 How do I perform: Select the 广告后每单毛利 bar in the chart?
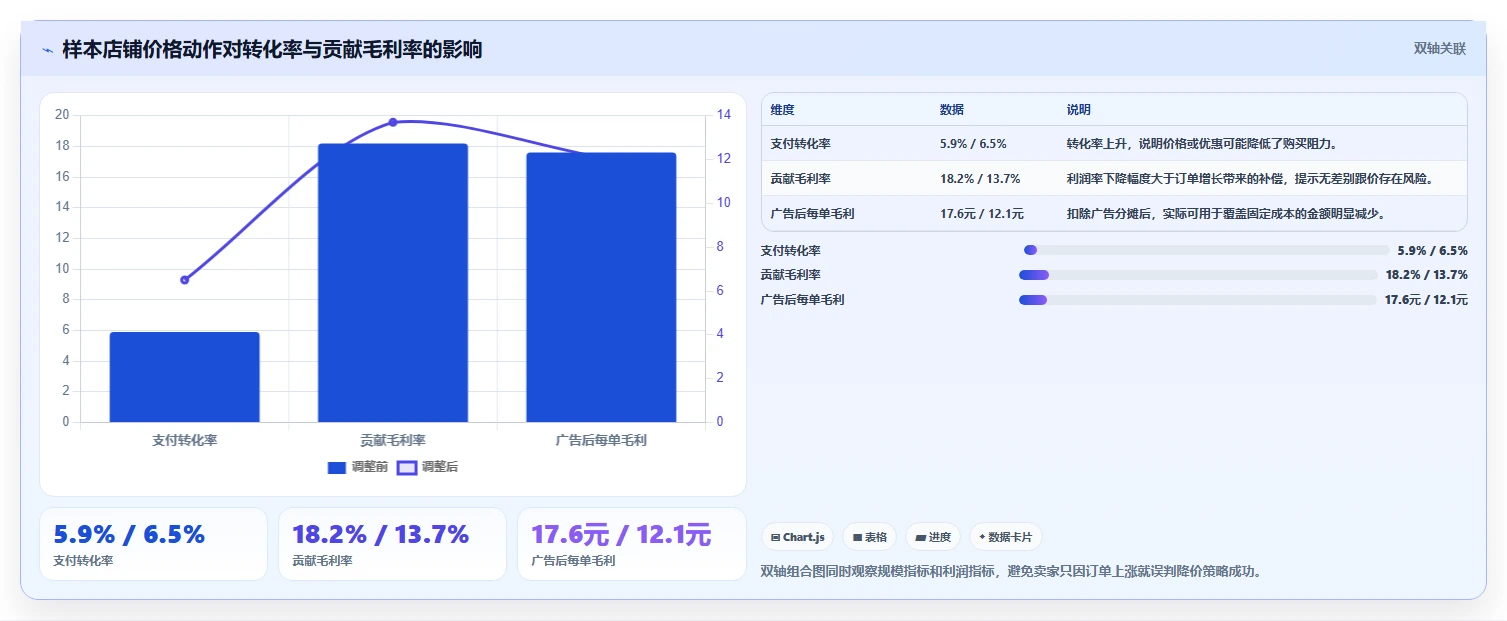tap(601, 287)
